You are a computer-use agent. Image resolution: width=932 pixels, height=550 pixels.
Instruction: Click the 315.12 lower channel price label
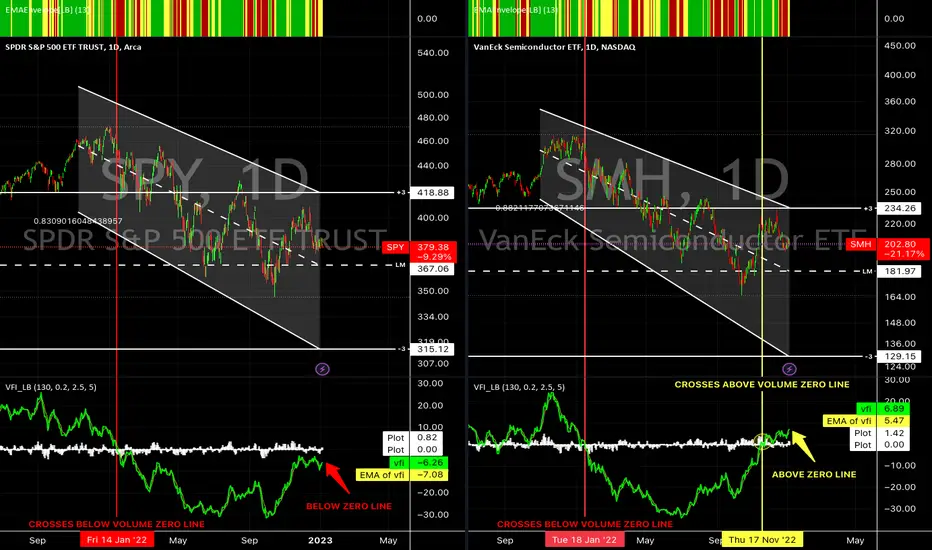(x=433, y=349)
